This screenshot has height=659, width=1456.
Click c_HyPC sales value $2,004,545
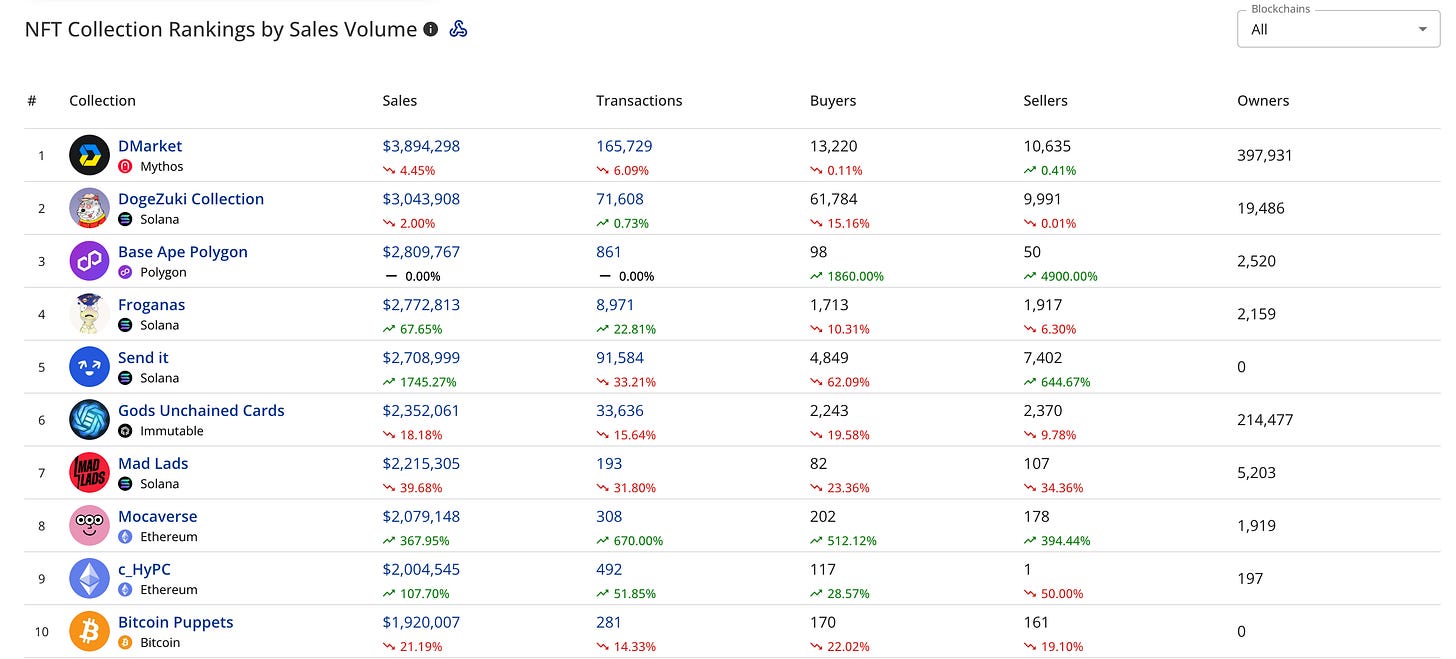(421, 570)
